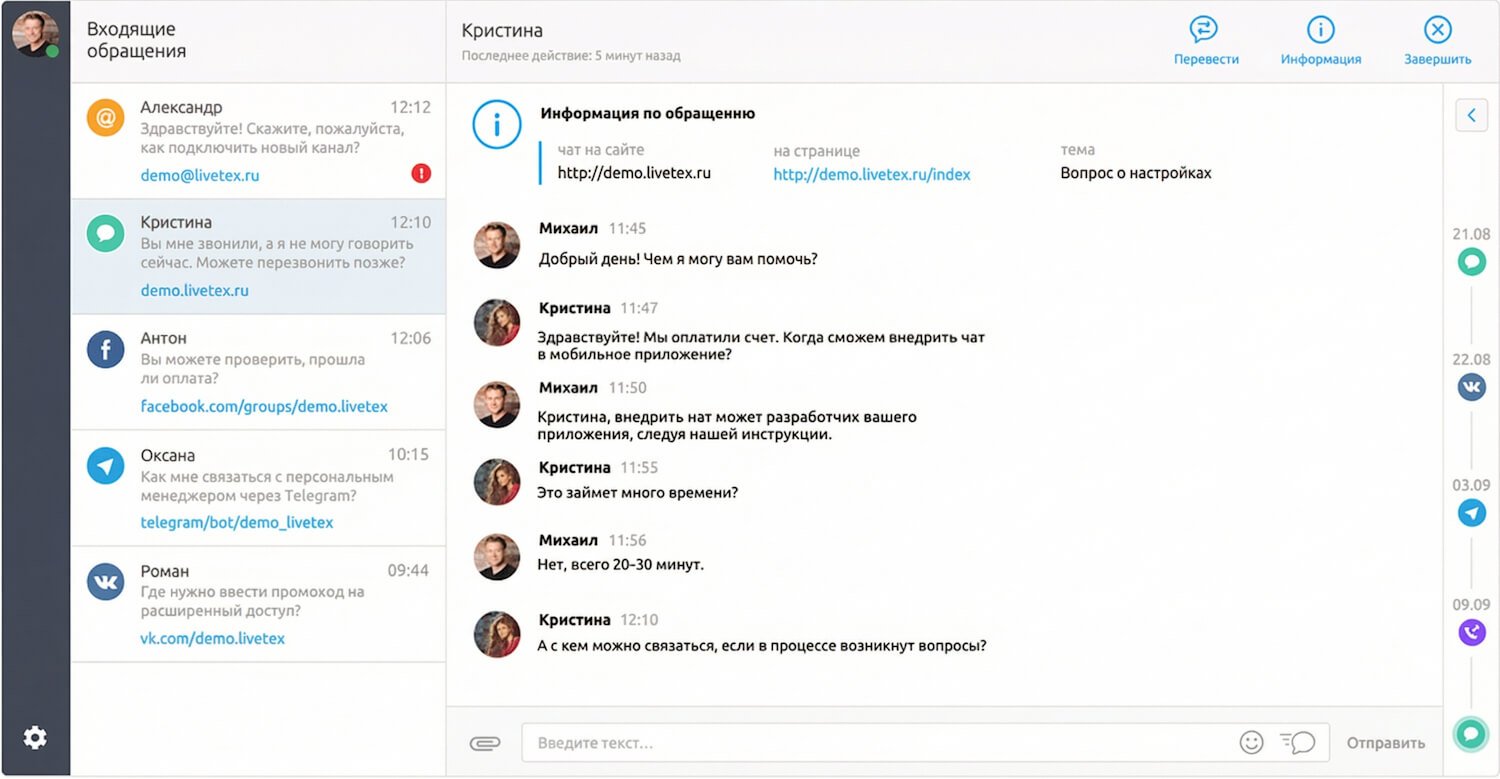Click the Отправить send button
The width and height of the screenshot is (1500, 779).
[1385, 743]
